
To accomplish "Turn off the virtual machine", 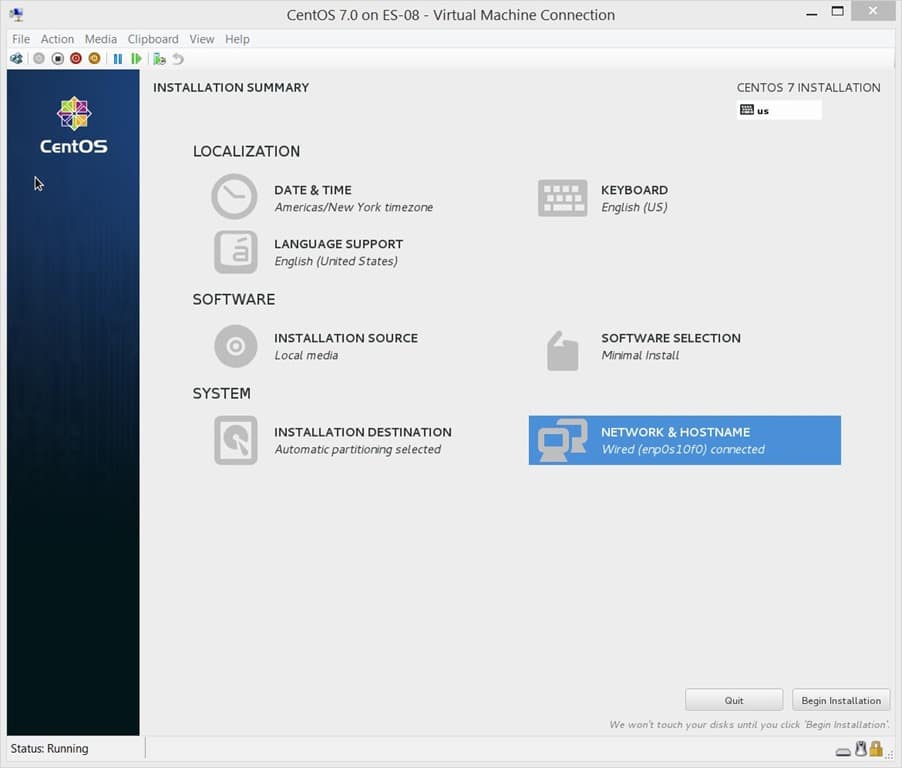I will (59, 58).
